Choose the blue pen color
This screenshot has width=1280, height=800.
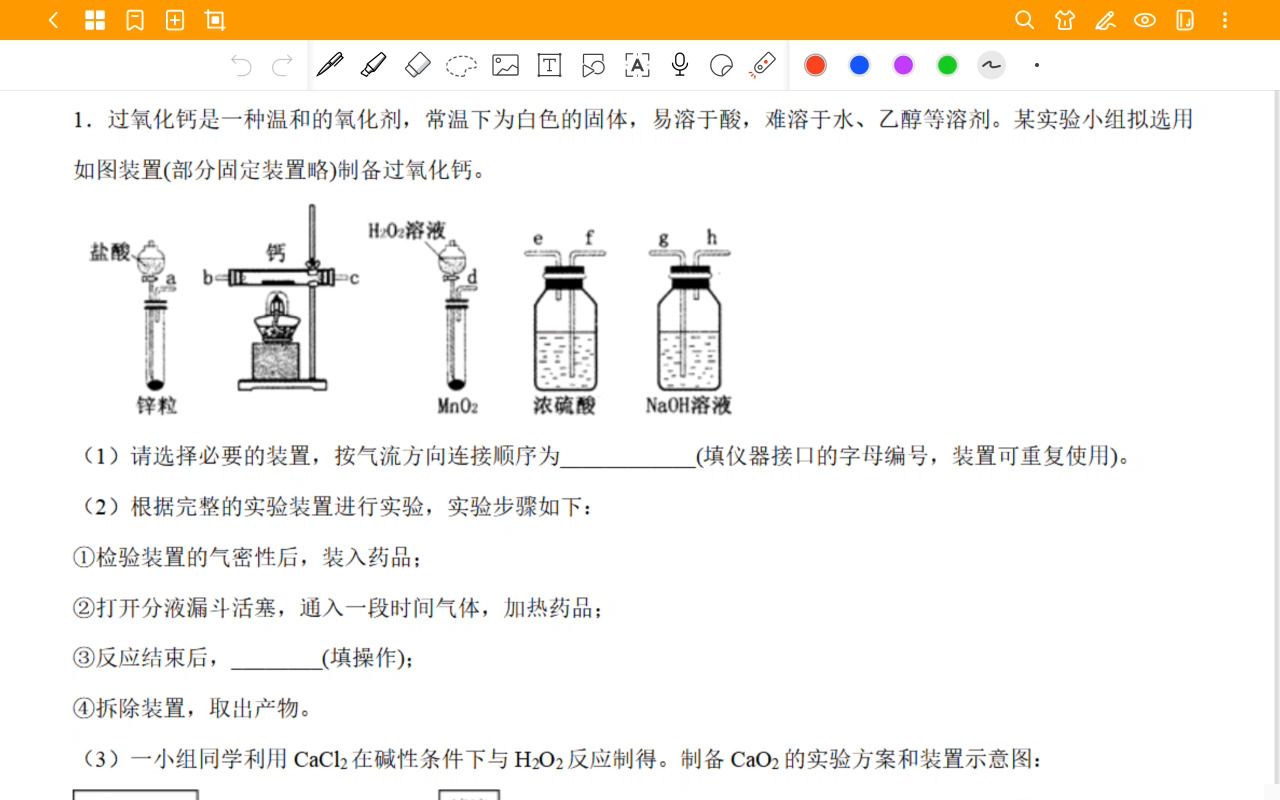coord(860,65)
